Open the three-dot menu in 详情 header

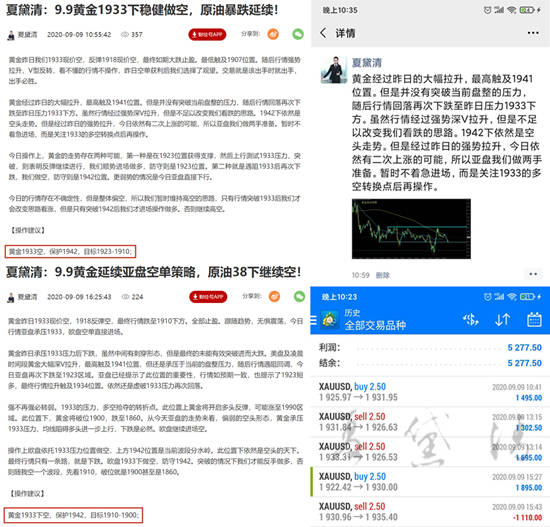[x=533, y=33]
